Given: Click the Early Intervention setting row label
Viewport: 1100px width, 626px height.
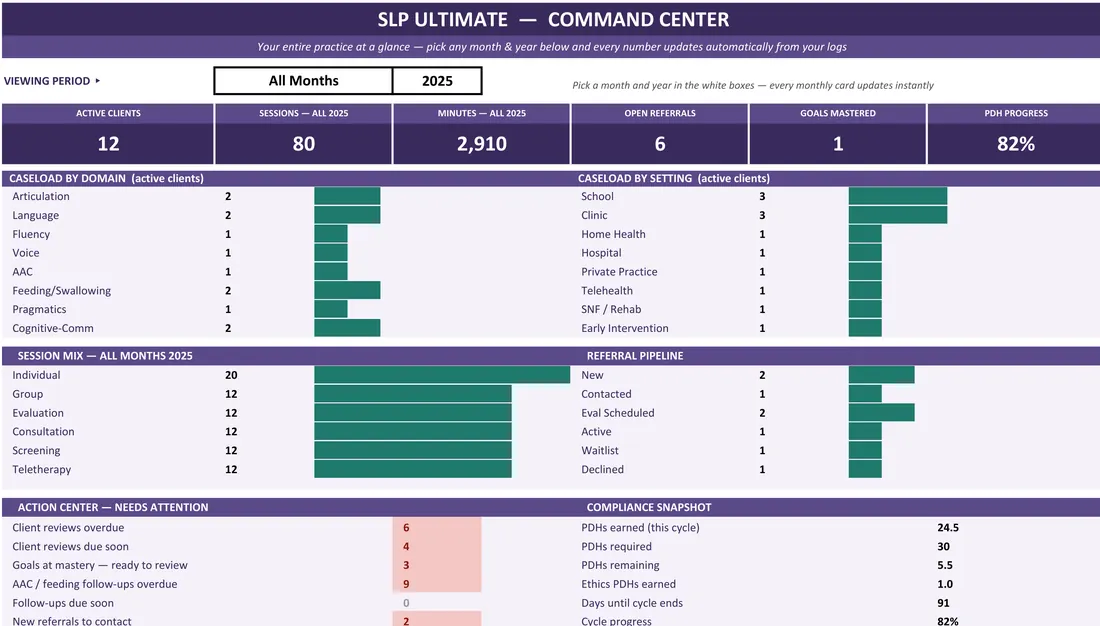Looking at the screenshot, I should pos(624,328).
